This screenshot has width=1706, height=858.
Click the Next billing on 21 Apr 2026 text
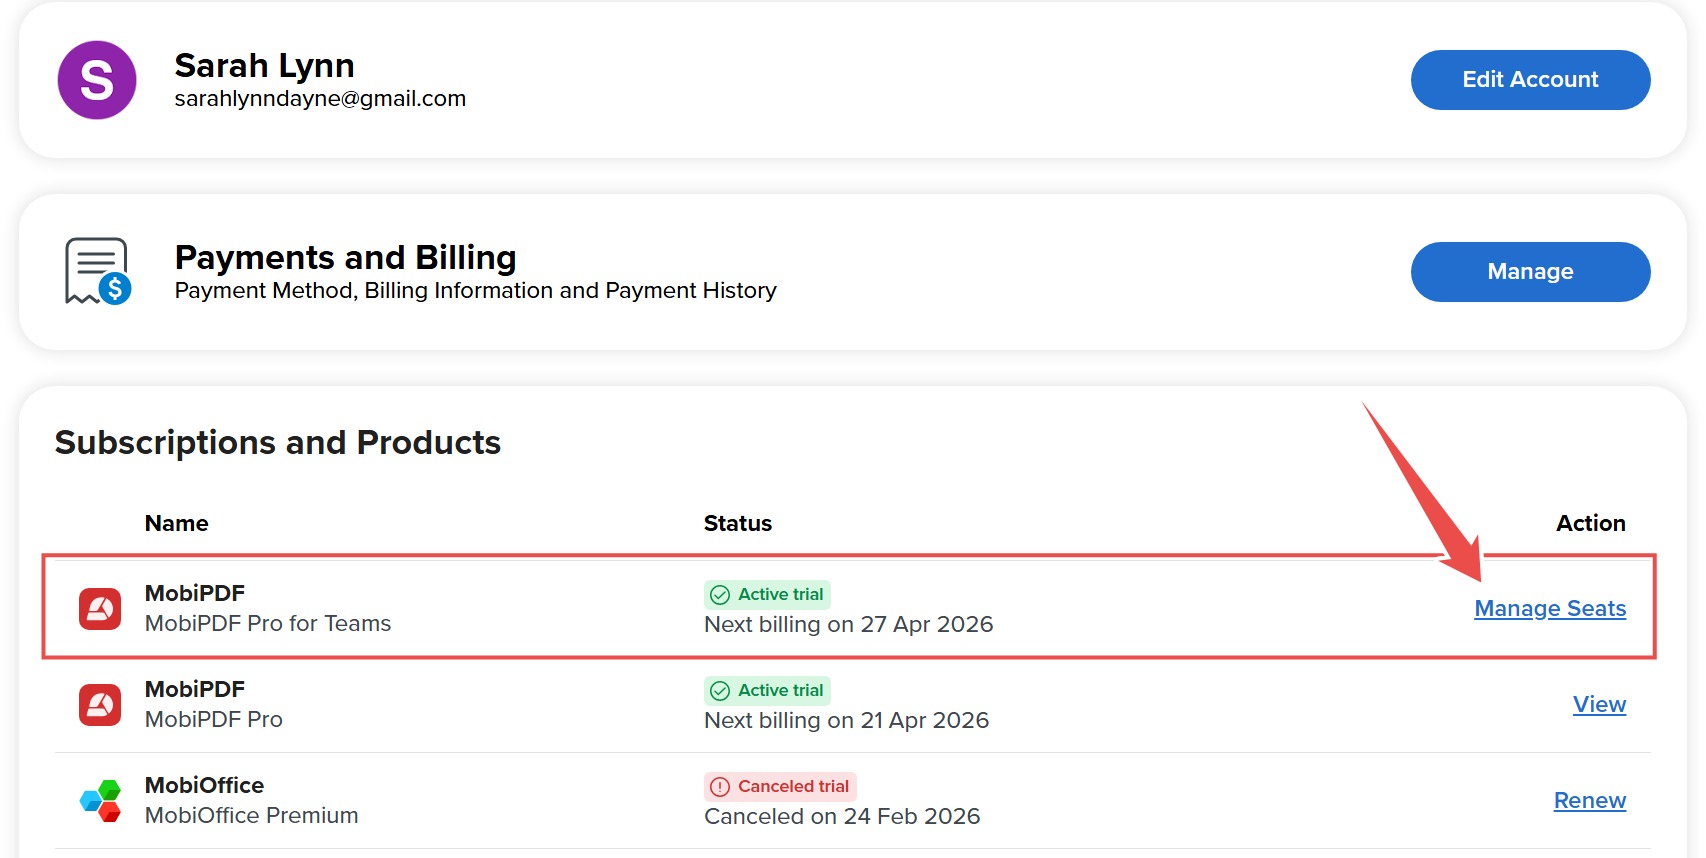[846, 720]
